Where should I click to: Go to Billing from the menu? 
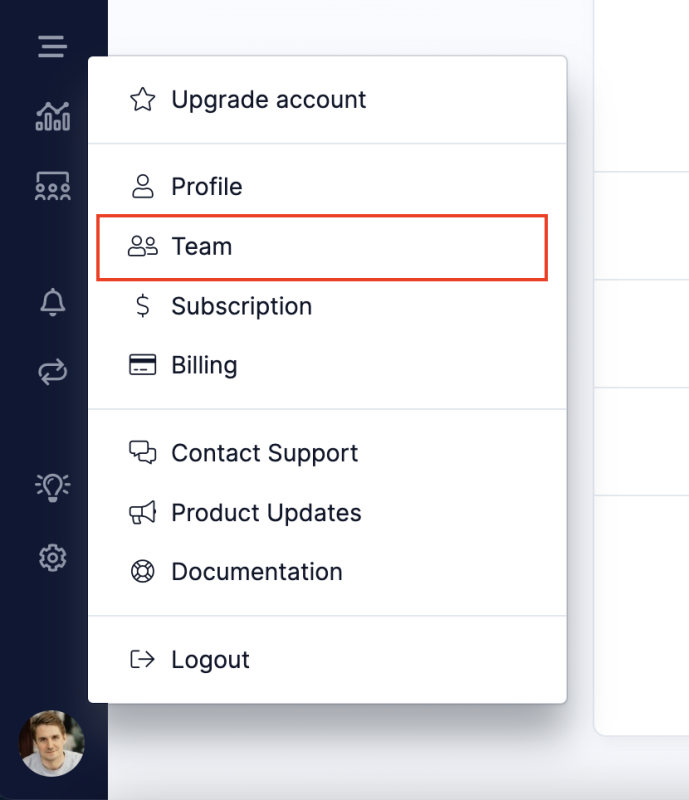point(204,365)
